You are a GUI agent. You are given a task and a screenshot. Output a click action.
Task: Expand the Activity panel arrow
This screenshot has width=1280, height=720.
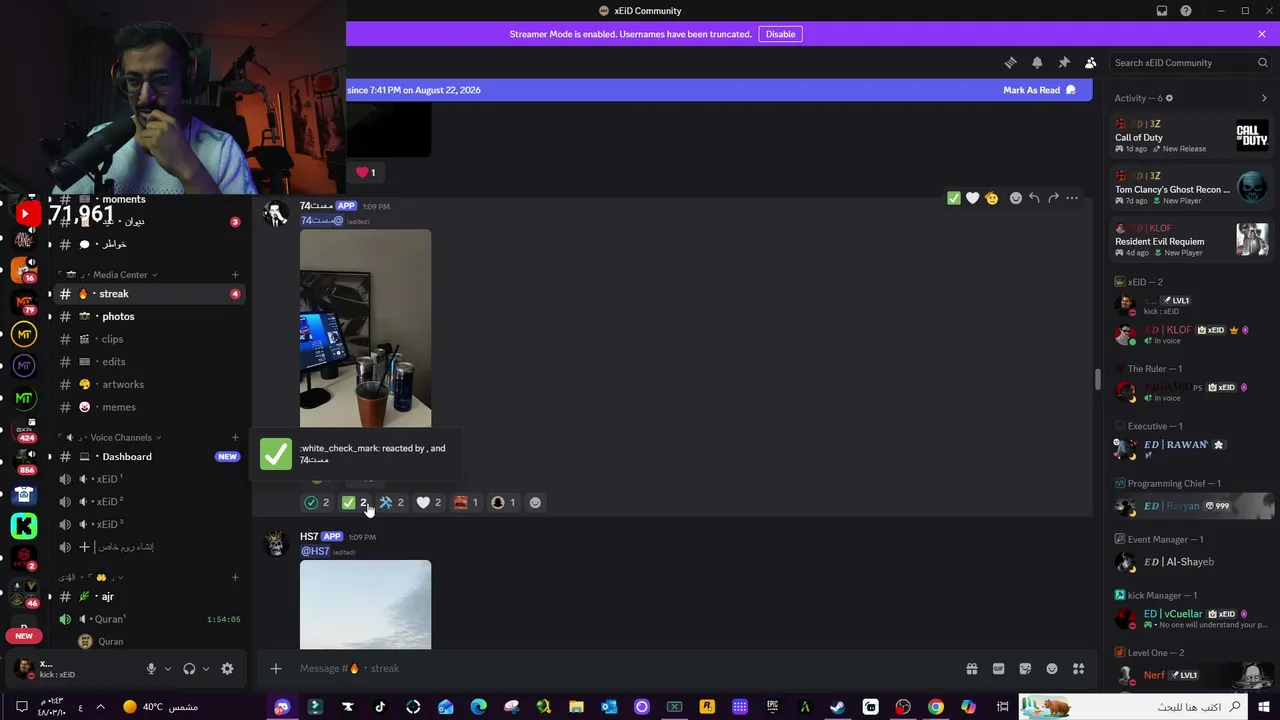point(1264,98)
